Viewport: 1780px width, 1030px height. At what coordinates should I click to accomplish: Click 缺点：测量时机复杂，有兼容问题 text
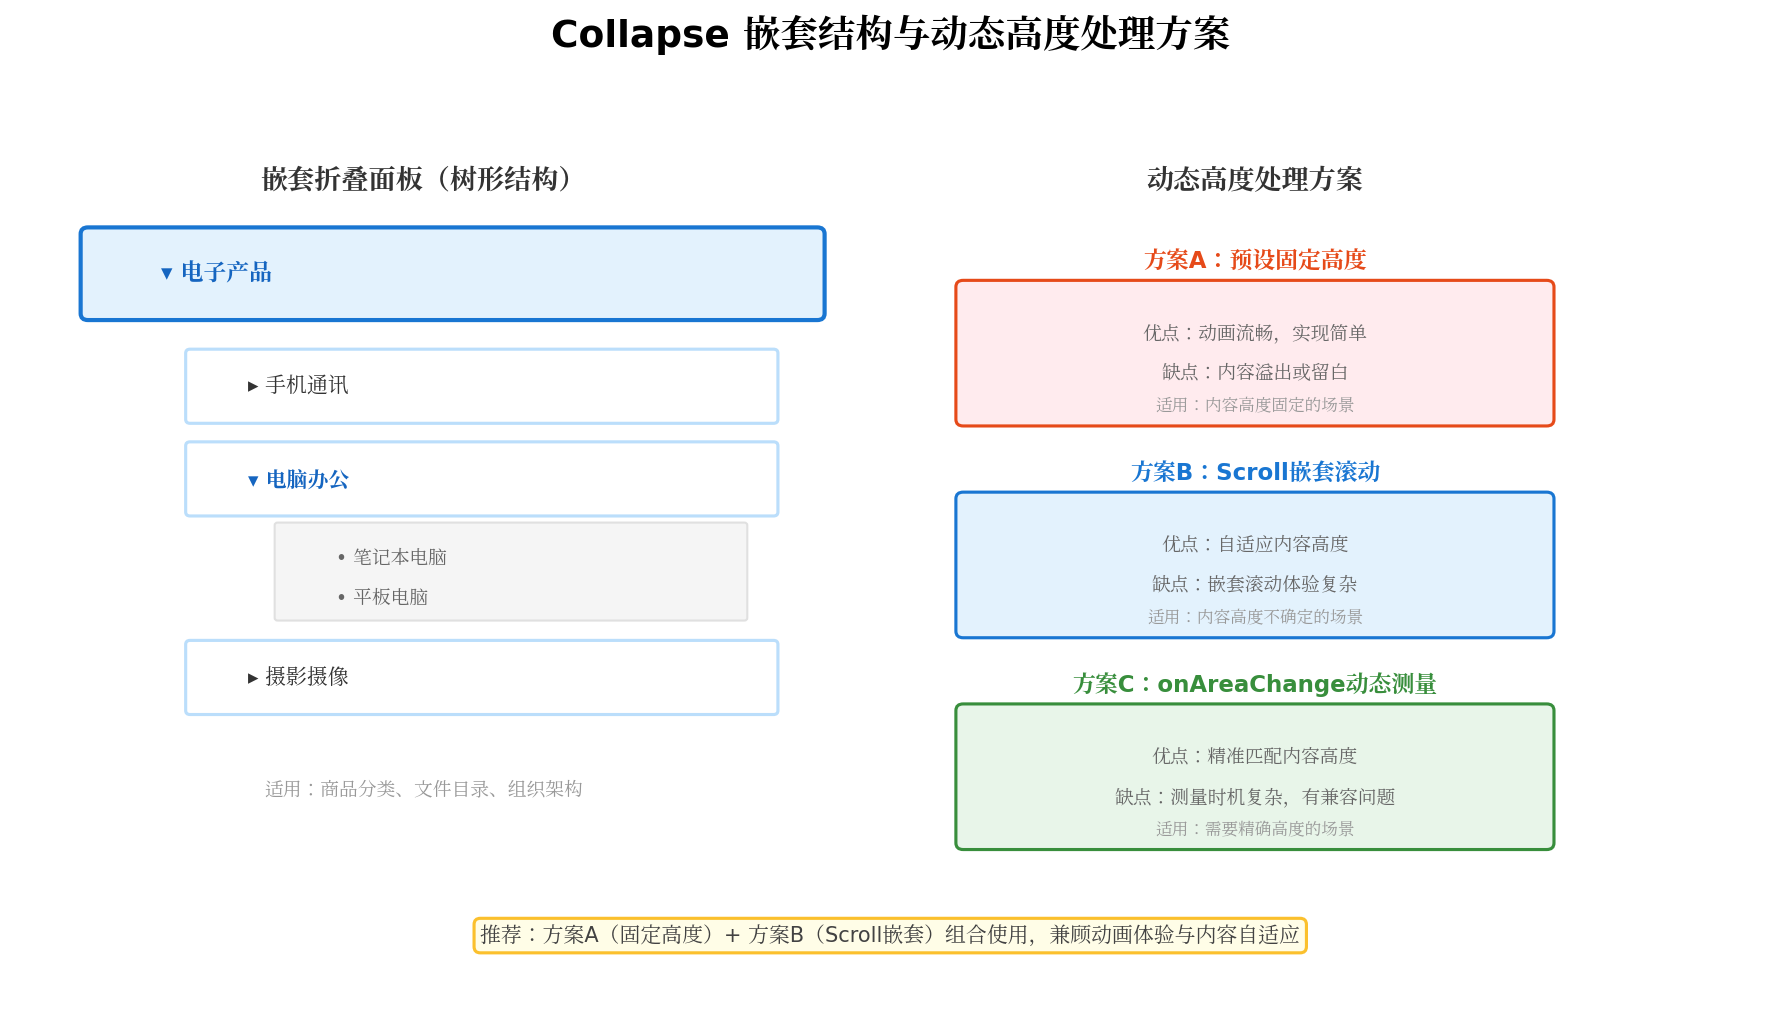[x=1255, y=797]
